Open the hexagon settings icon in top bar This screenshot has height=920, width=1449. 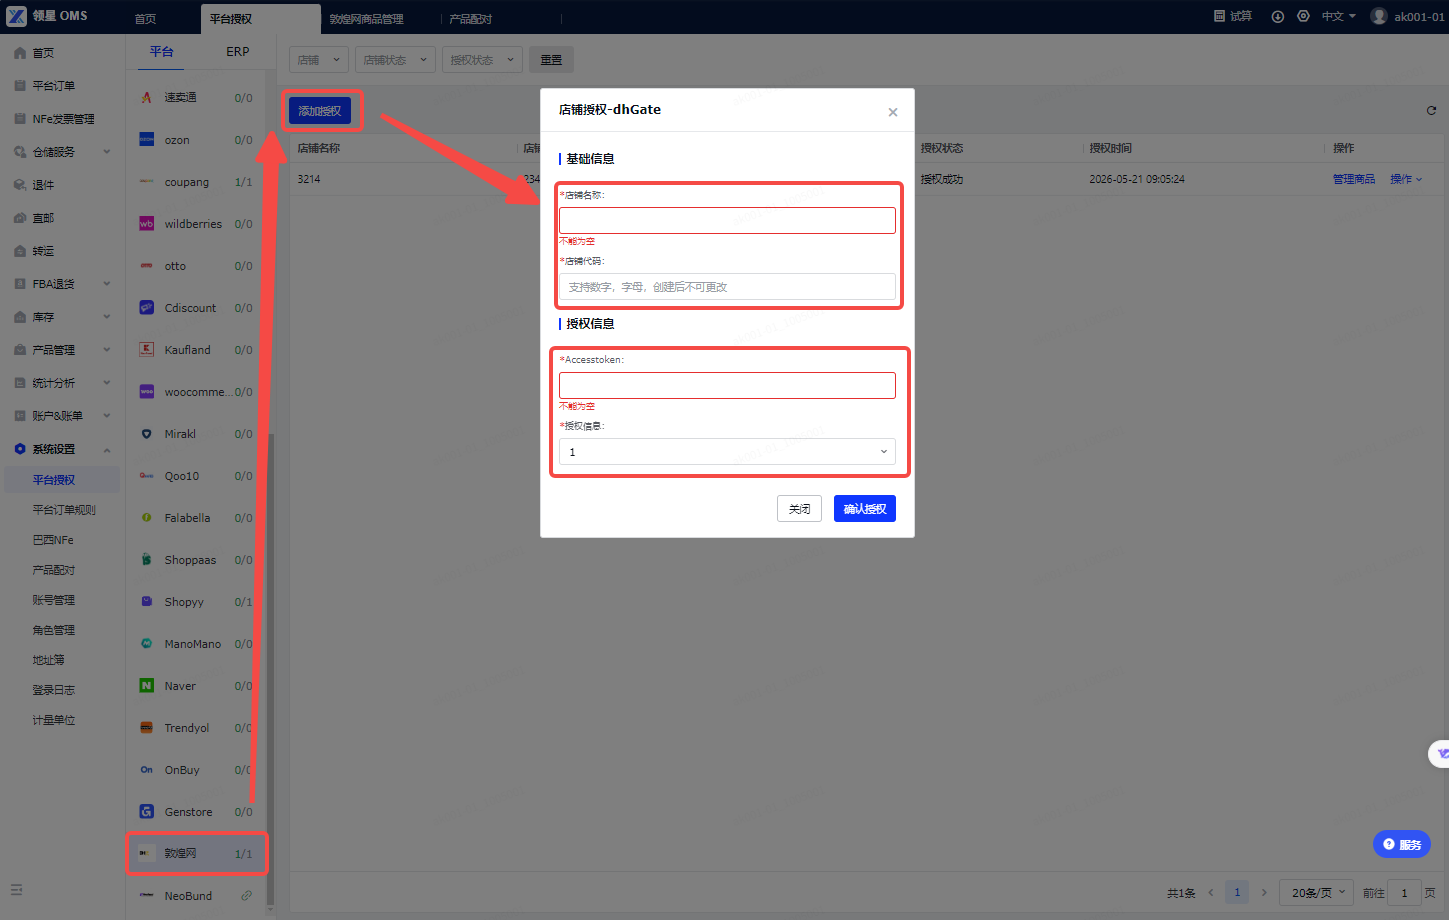(1303, 16)
